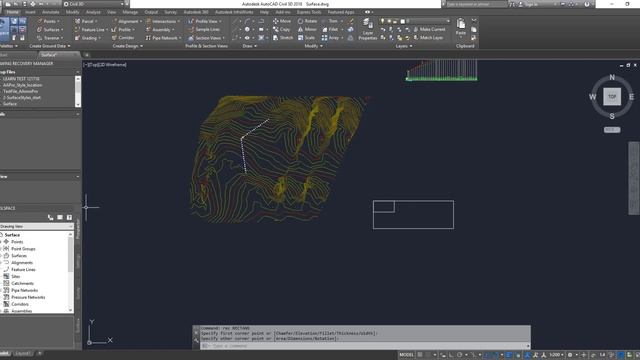Click the Toolspace tree vertical scrollbar

point(71,272)
